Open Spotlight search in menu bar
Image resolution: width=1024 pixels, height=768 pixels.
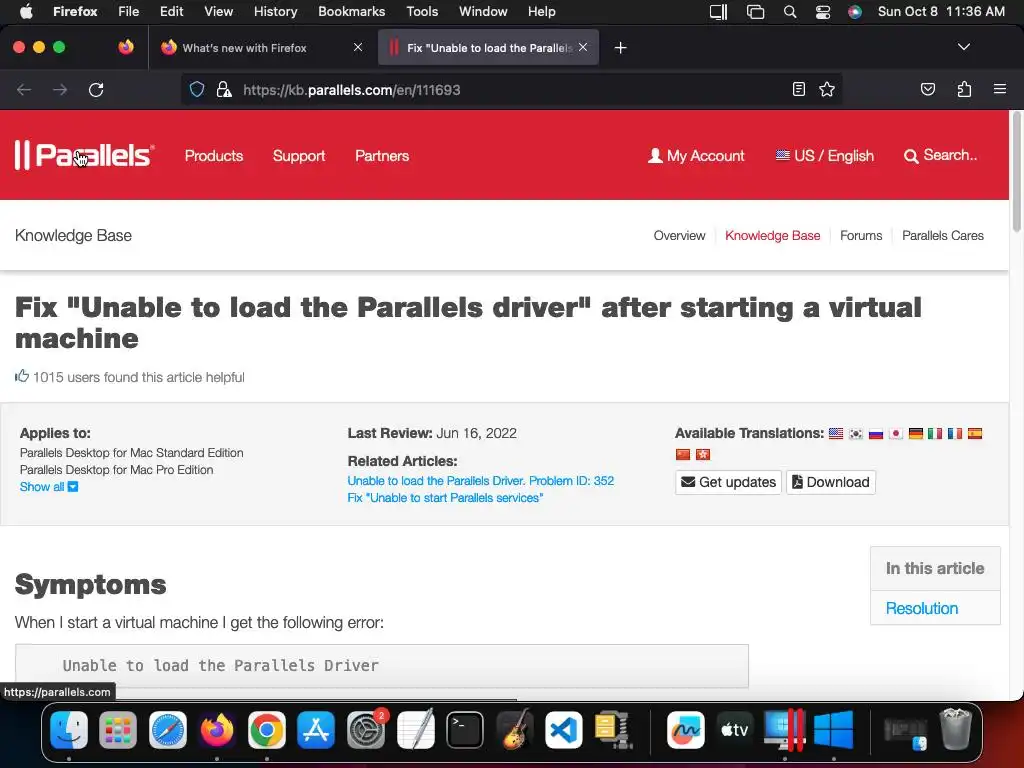(x=790, y=12)
